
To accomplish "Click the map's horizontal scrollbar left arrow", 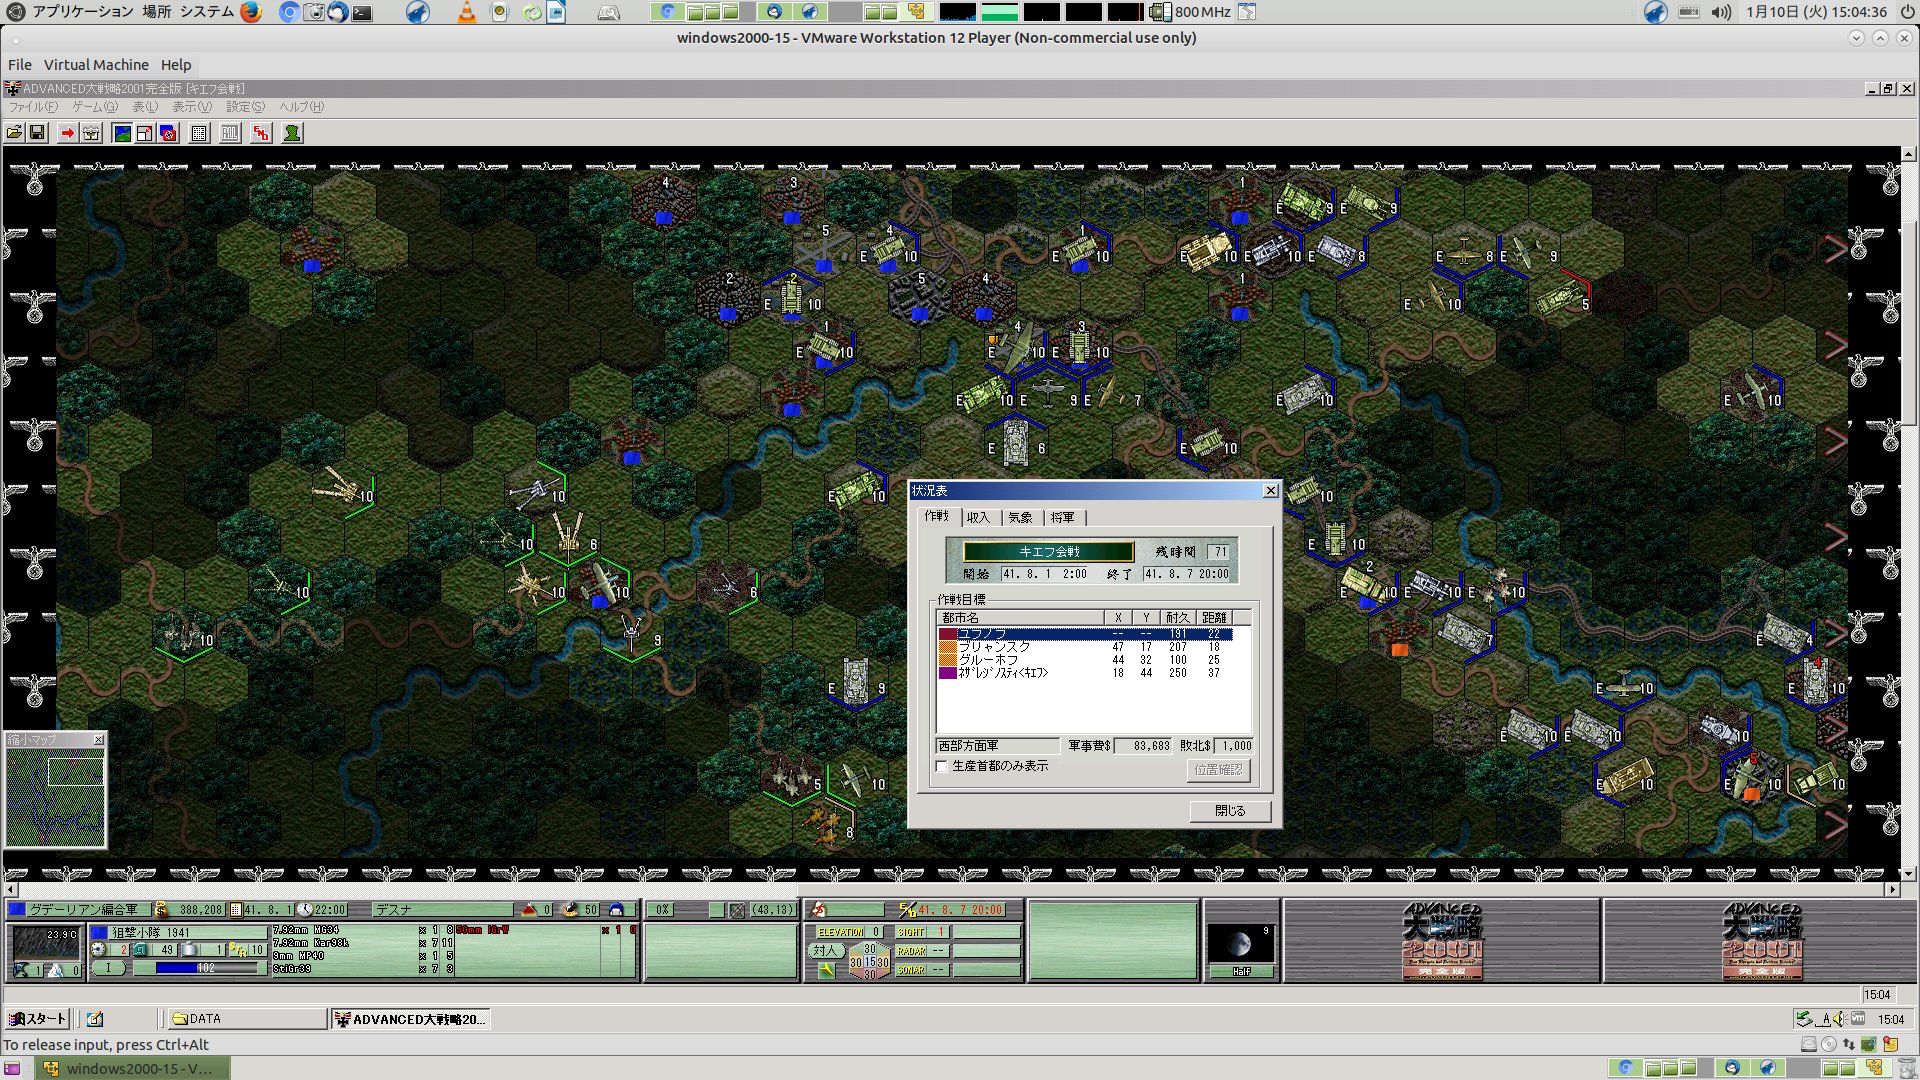I will (x=11, y=889).
